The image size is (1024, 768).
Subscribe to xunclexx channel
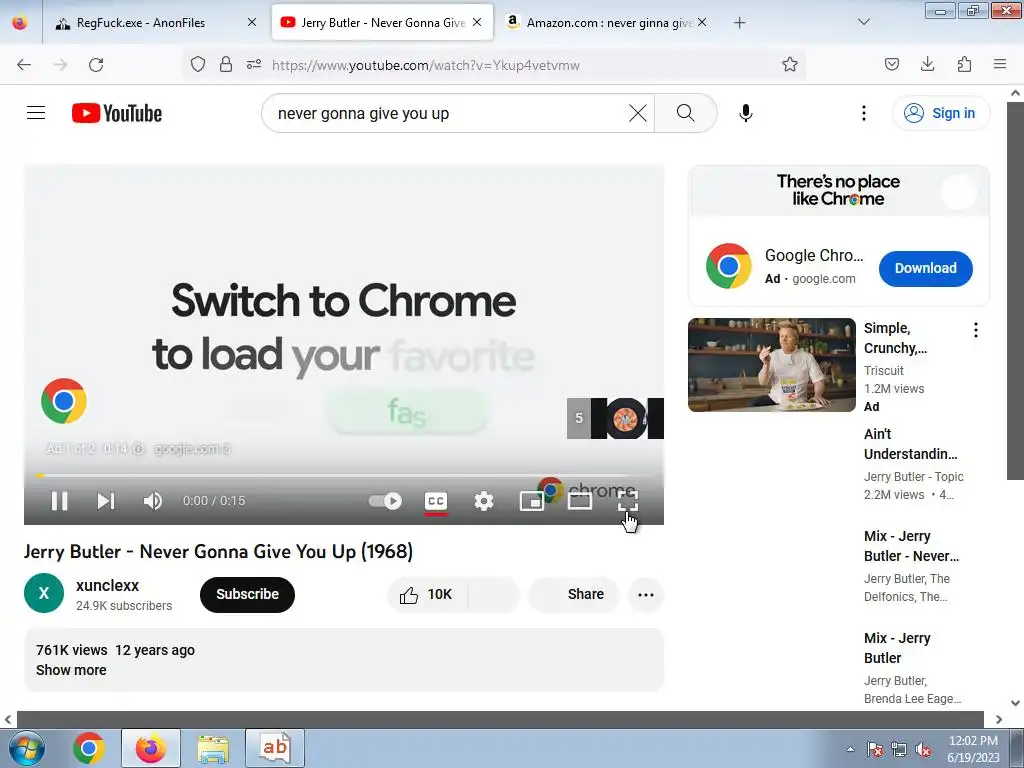click(x=248, y=594)
